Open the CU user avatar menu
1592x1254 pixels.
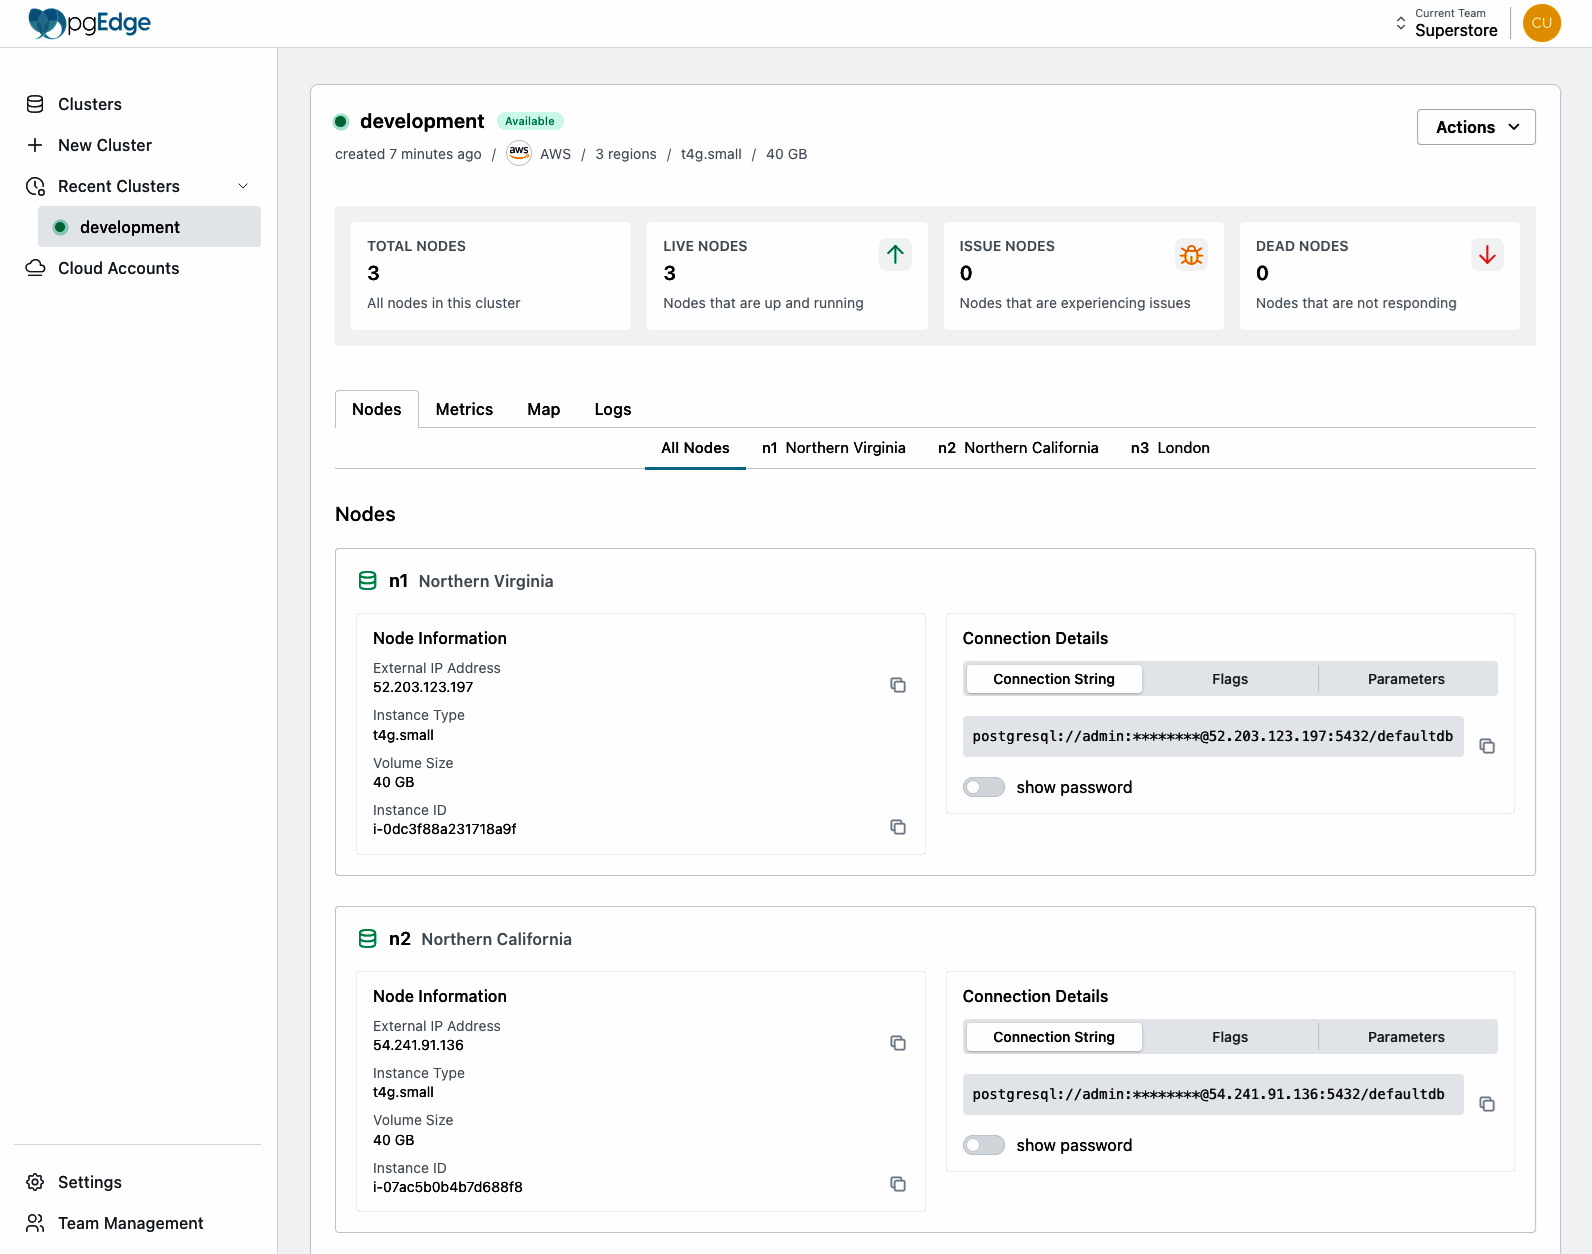coord(1541,23)
